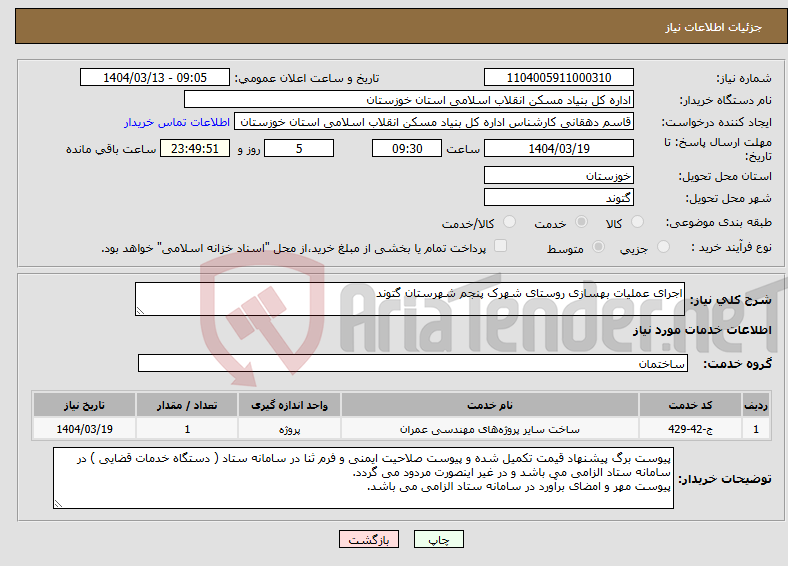788x566 pixels.
Task: Click service name ساخت سایر پروژه‌های مهندسی عمران
Action: click(x=490, y=429)
